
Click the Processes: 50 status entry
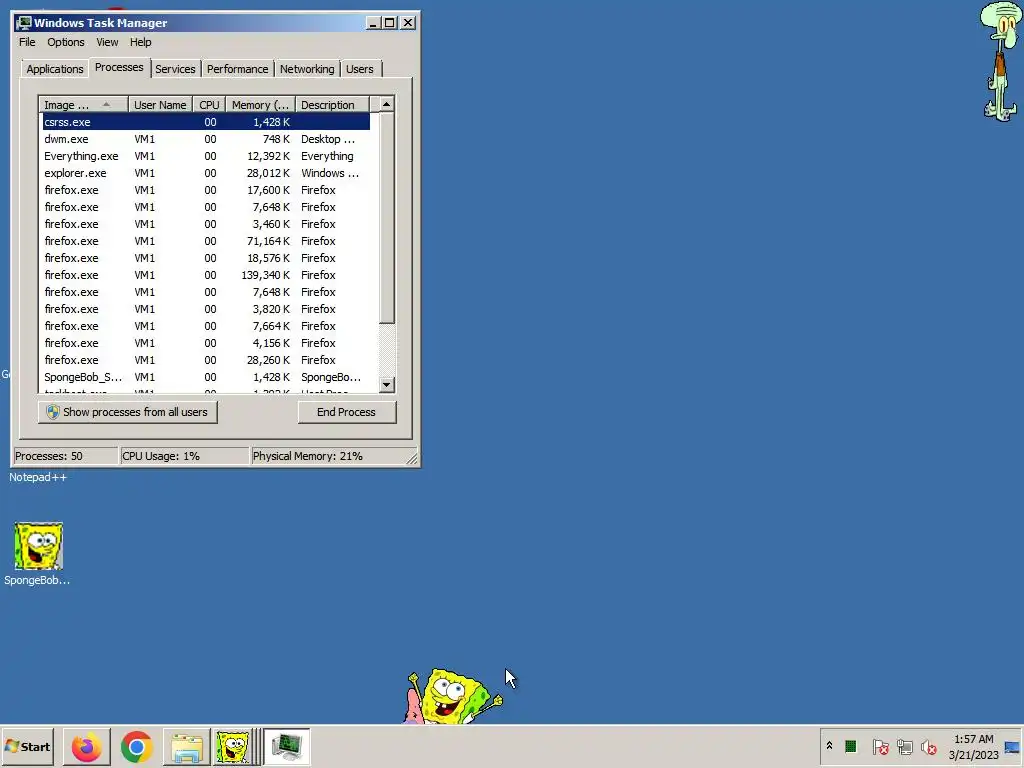tap(65, 456)
